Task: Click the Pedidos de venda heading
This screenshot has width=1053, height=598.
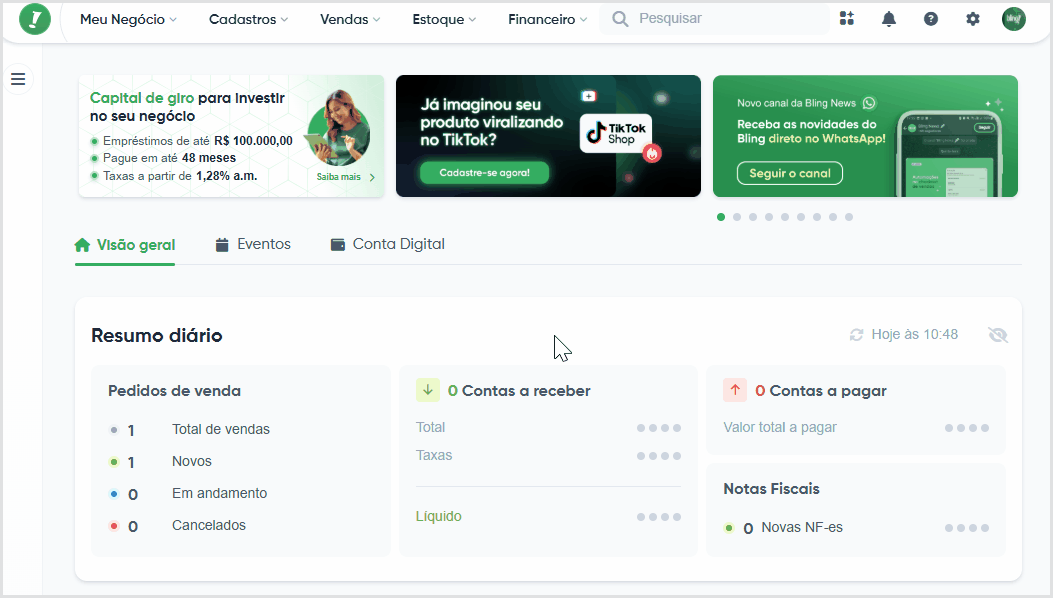Action: tap(175, 391)
